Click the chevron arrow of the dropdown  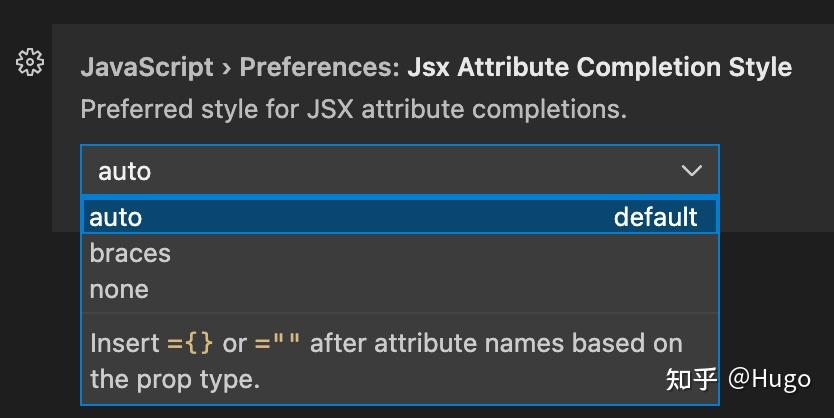coord(691,171)
